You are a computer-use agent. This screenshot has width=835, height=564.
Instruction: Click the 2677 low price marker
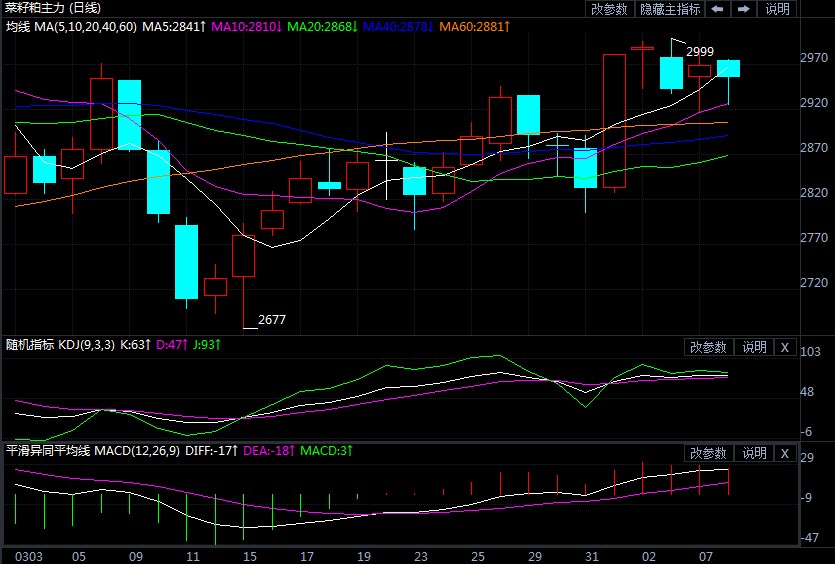click(x=271, y=320)
